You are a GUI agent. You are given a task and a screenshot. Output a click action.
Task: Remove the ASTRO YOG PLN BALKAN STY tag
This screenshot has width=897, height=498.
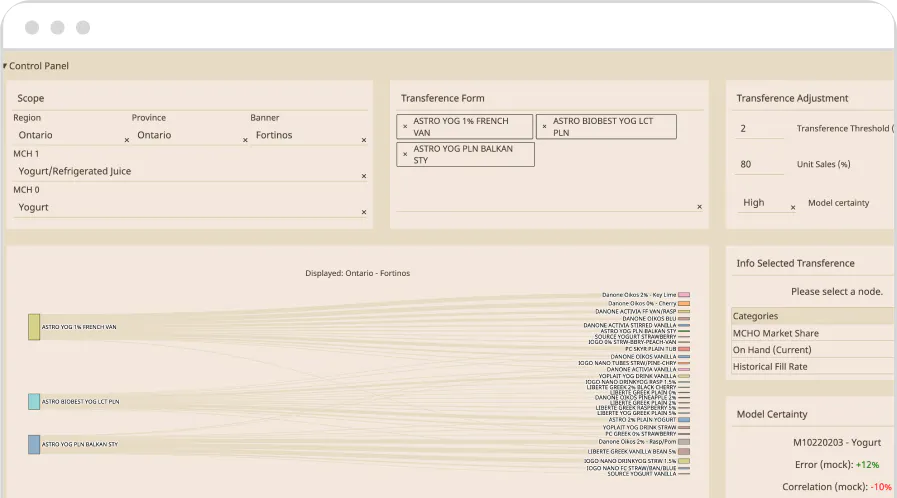(x=405, y=154)
